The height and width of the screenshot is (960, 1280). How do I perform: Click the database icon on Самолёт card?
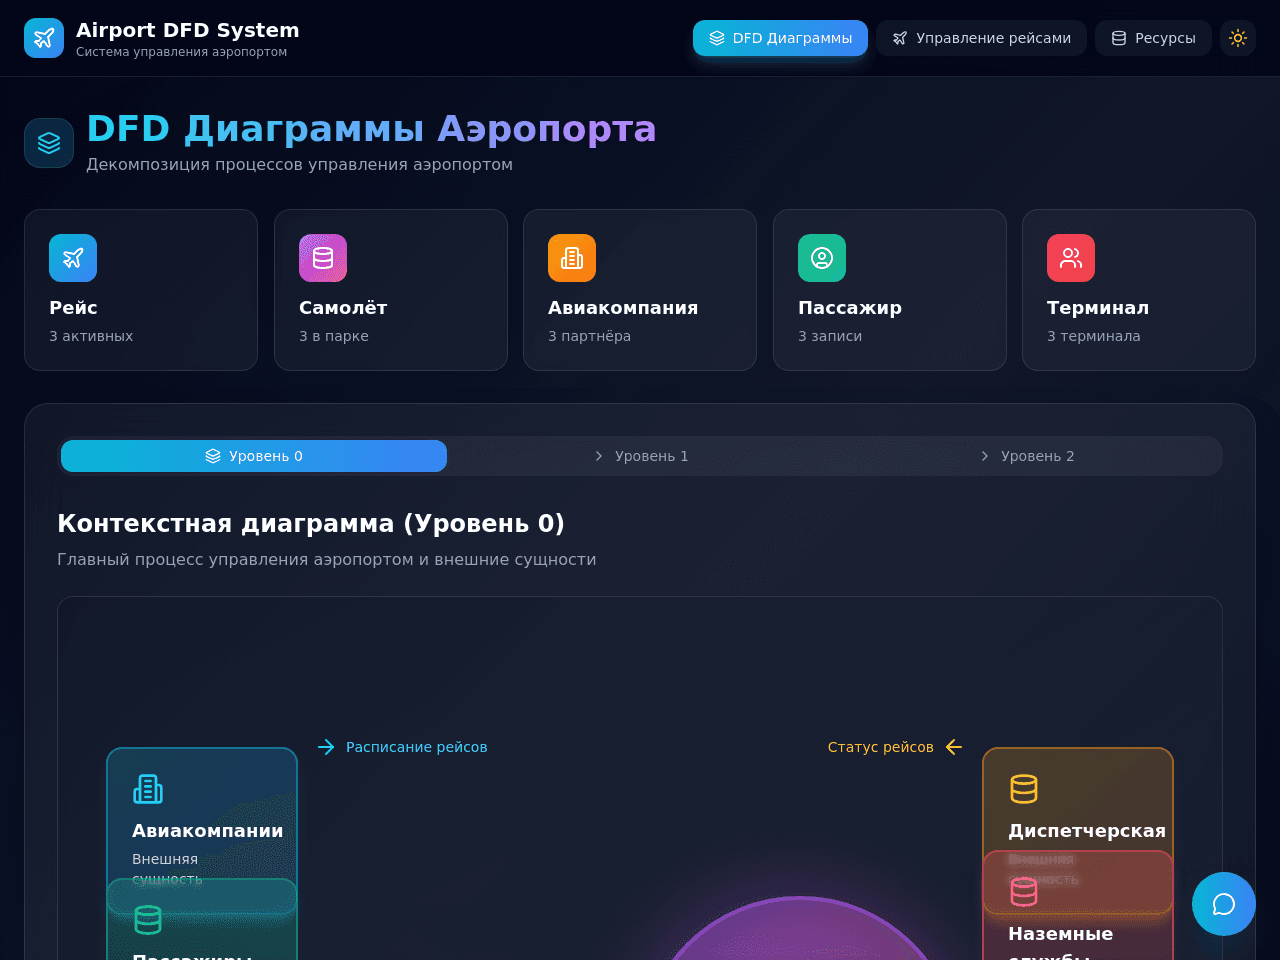(x=323, y=258)
